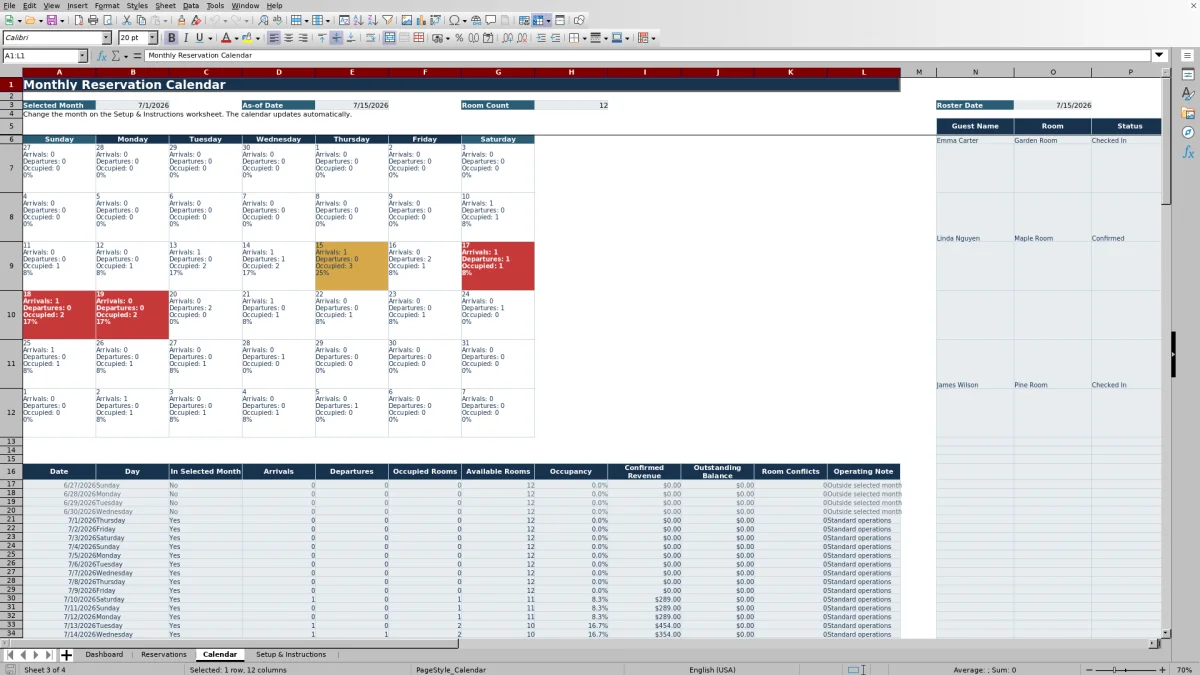Screen dimensions: 1200x675
Task: Toggle Bold formatting
Action: (171, 38)
